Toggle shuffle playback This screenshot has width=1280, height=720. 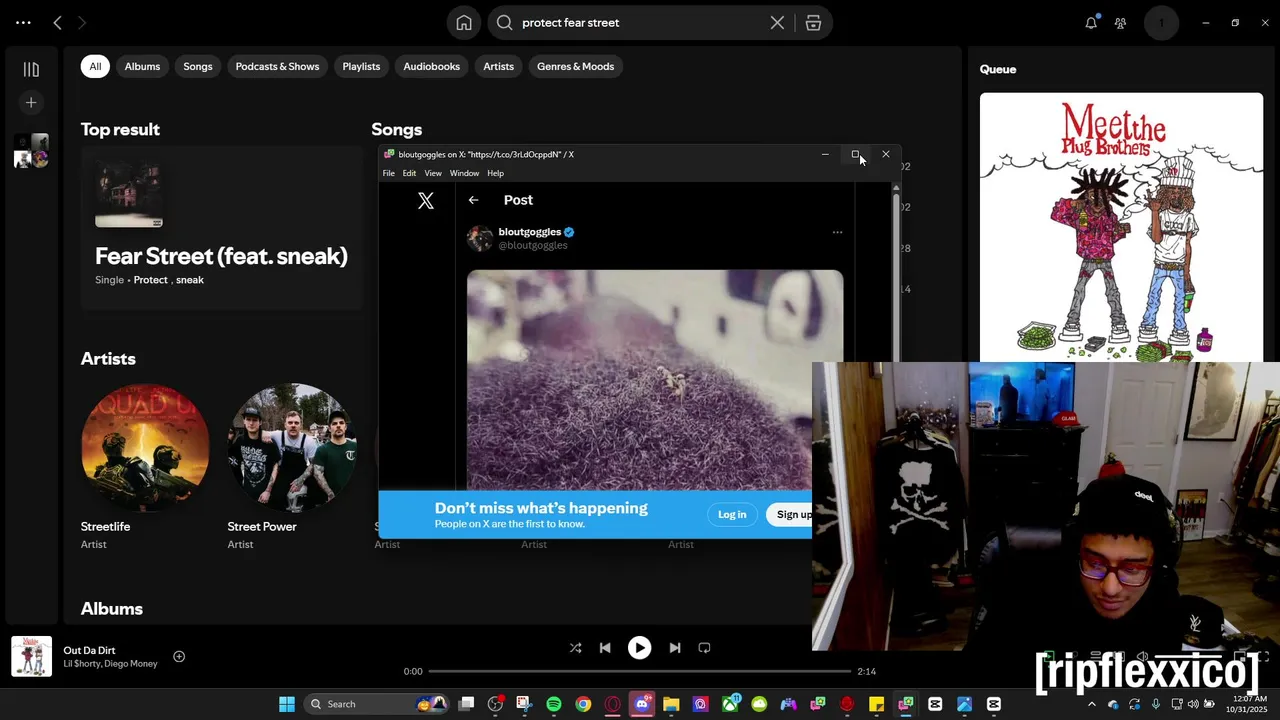click(575, 648)
